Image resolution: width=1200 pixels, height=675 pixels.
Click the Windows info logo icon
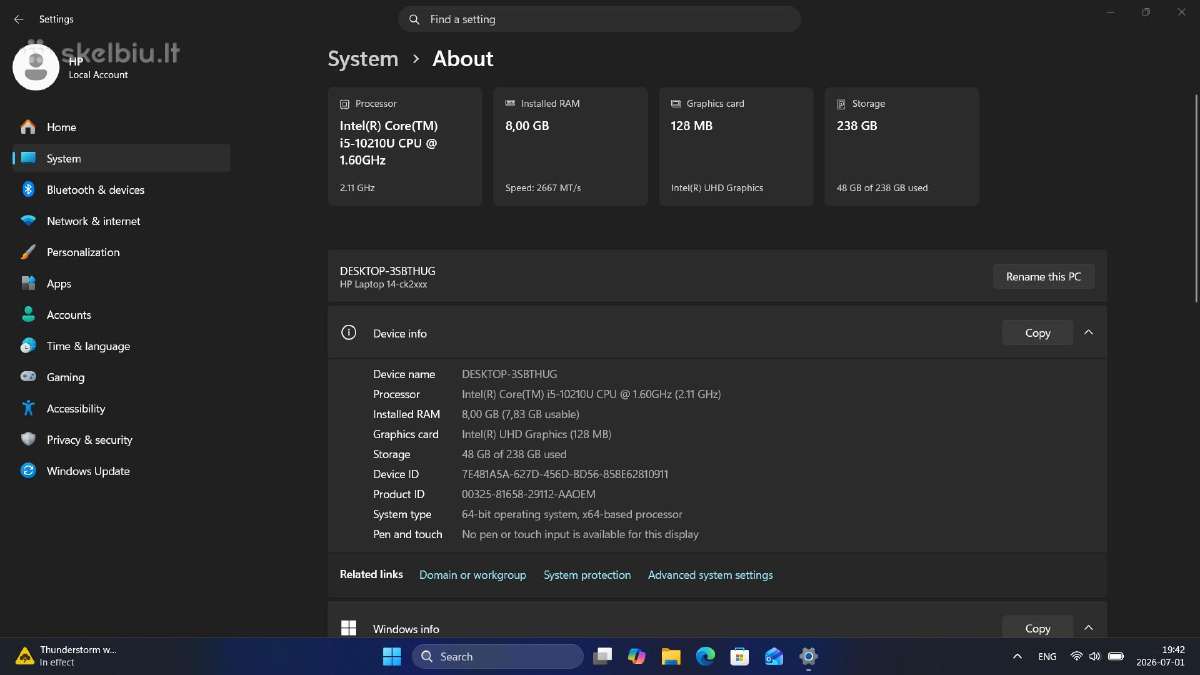(x=348, y=628)
